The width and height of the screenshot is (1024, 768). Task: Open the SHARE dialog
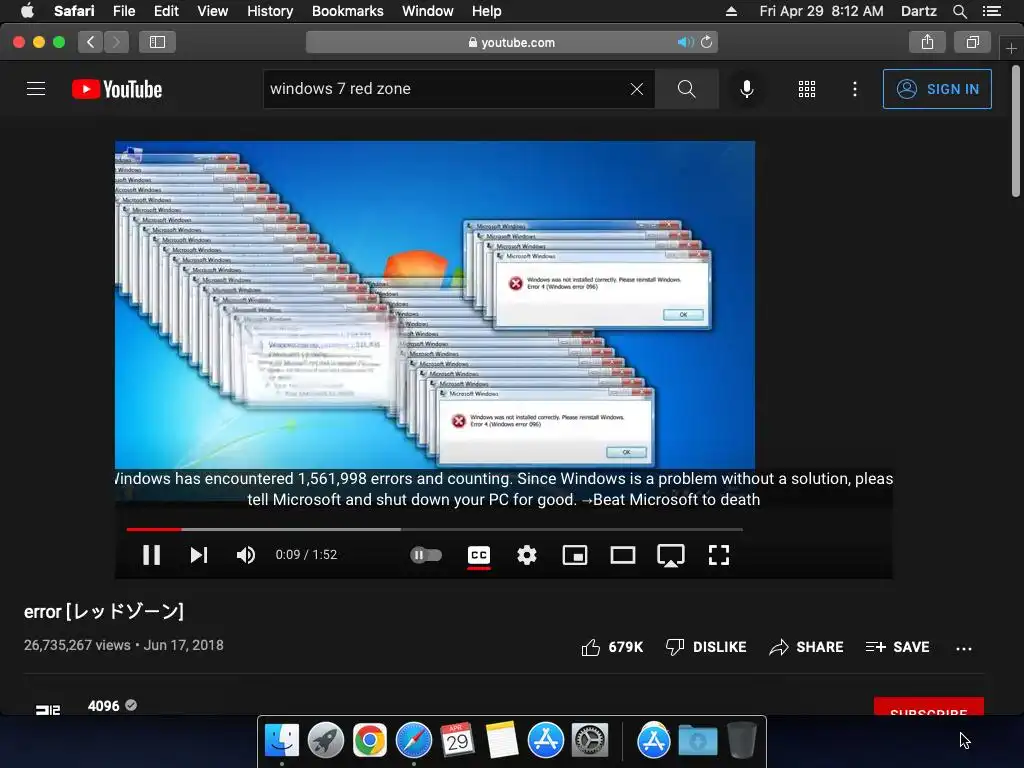click(807, 647)
